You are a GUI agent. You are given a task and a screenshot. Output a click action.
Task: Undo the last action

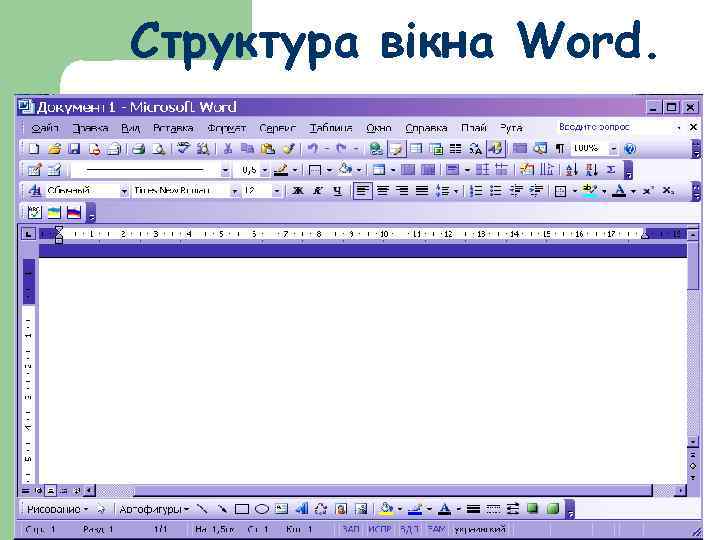[313, 149]
